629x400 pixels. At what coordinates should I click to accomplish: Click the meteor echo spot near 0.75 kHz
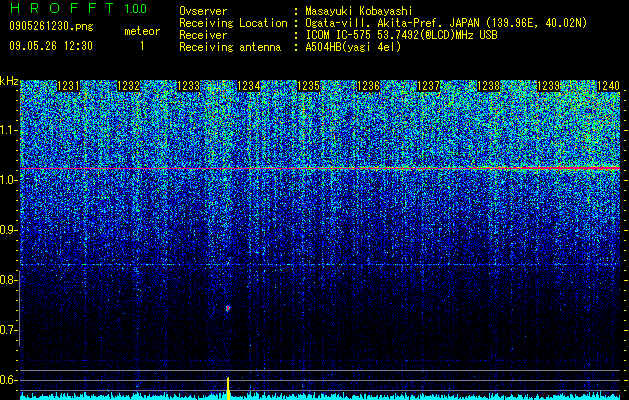228,308
